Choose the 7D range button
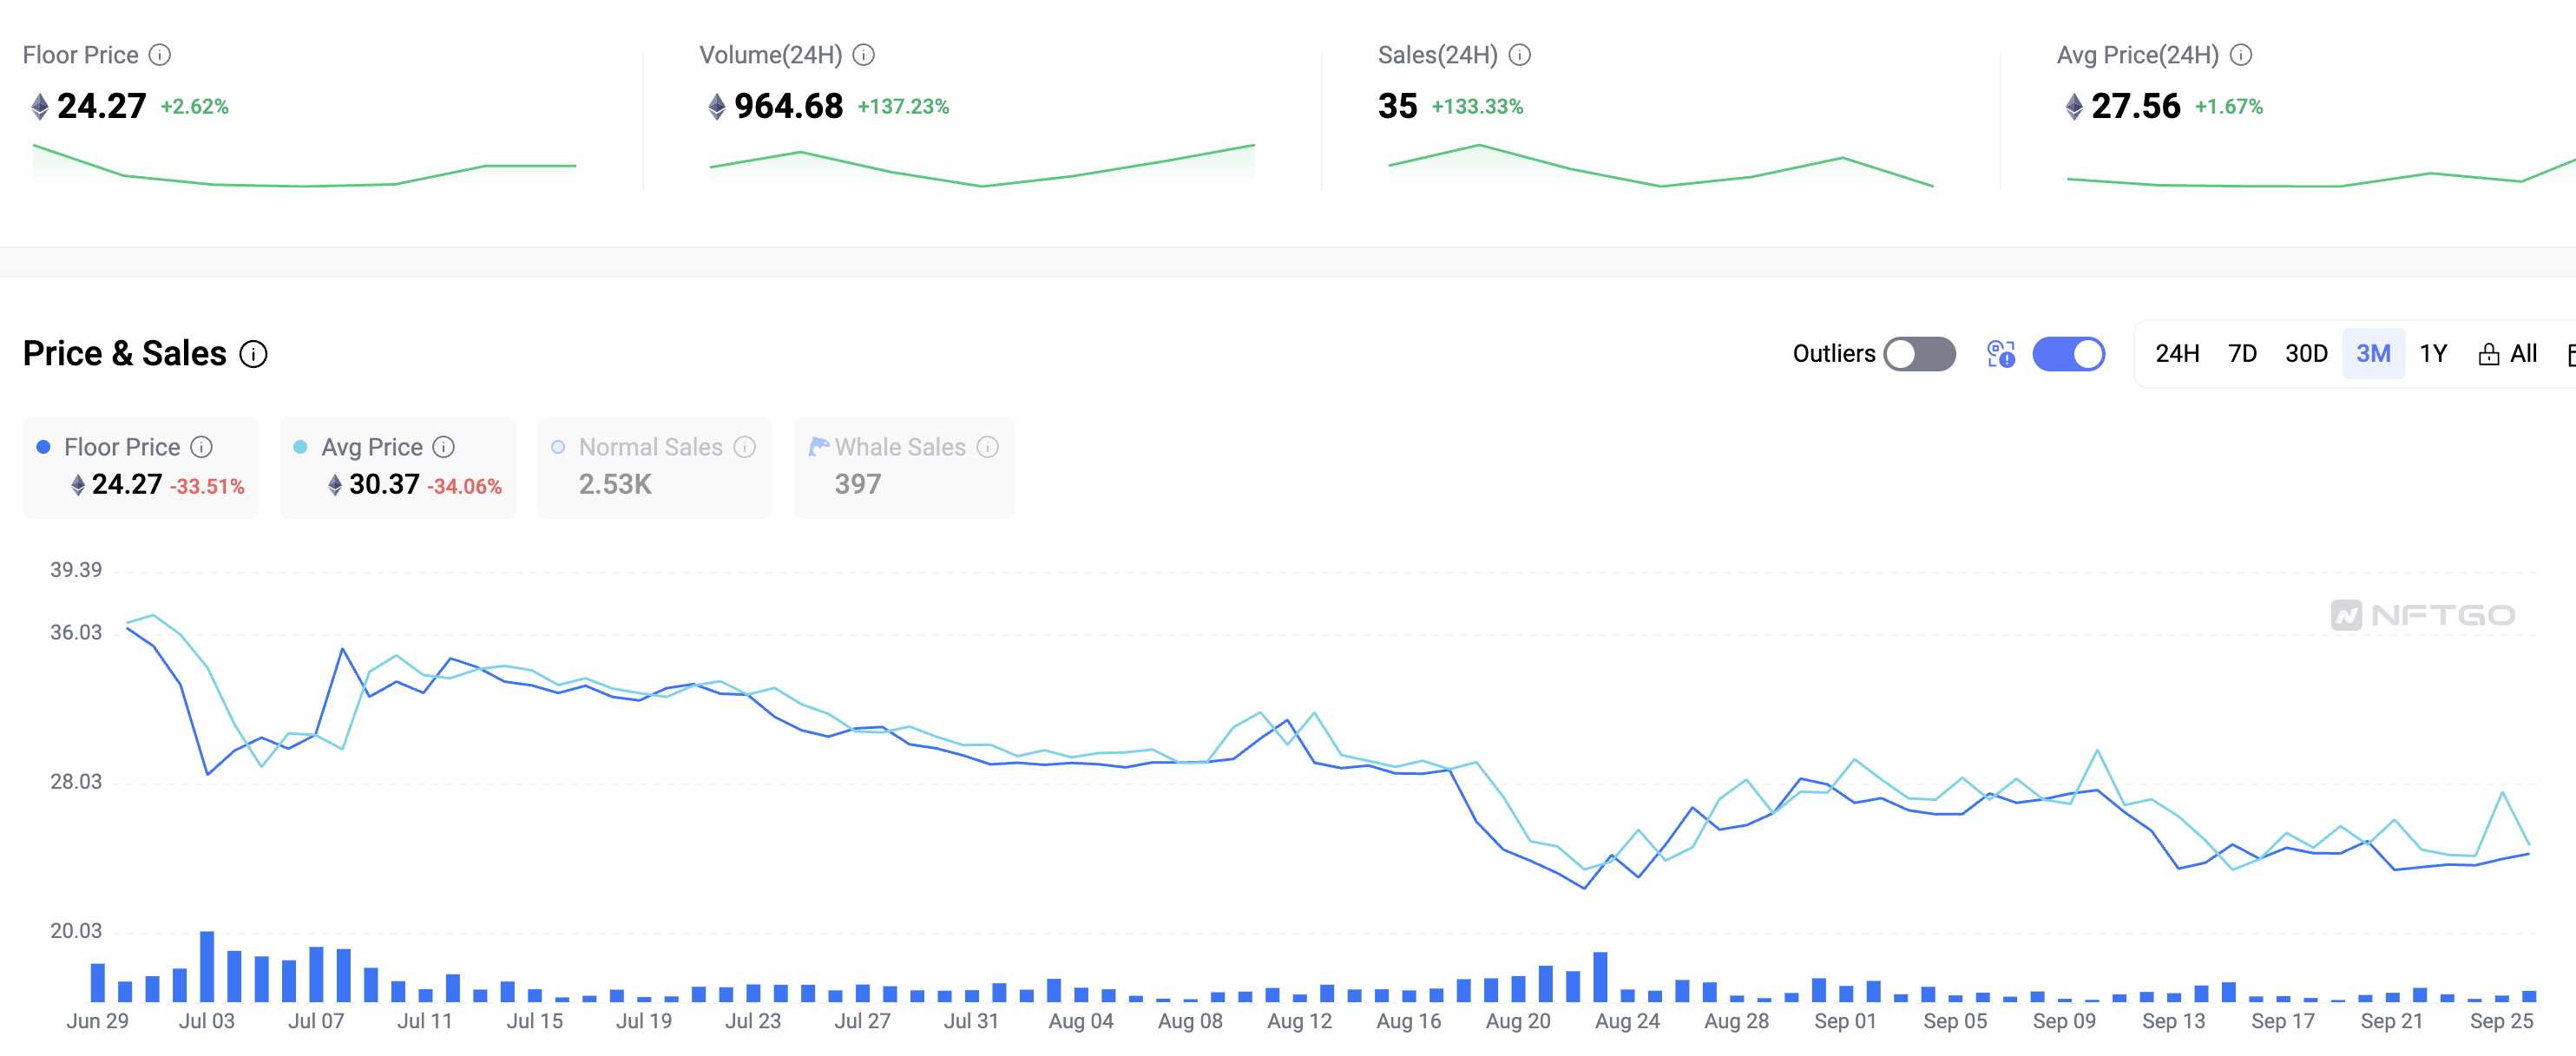This screenshot has width=2576, height=1056. [2242, 354]
